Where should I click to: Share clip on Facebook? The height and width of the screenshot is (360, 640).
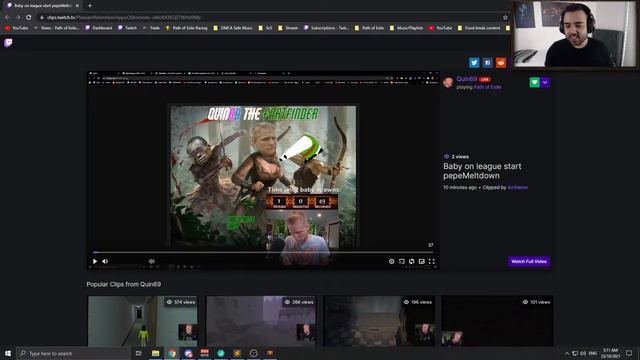[487, 62]
